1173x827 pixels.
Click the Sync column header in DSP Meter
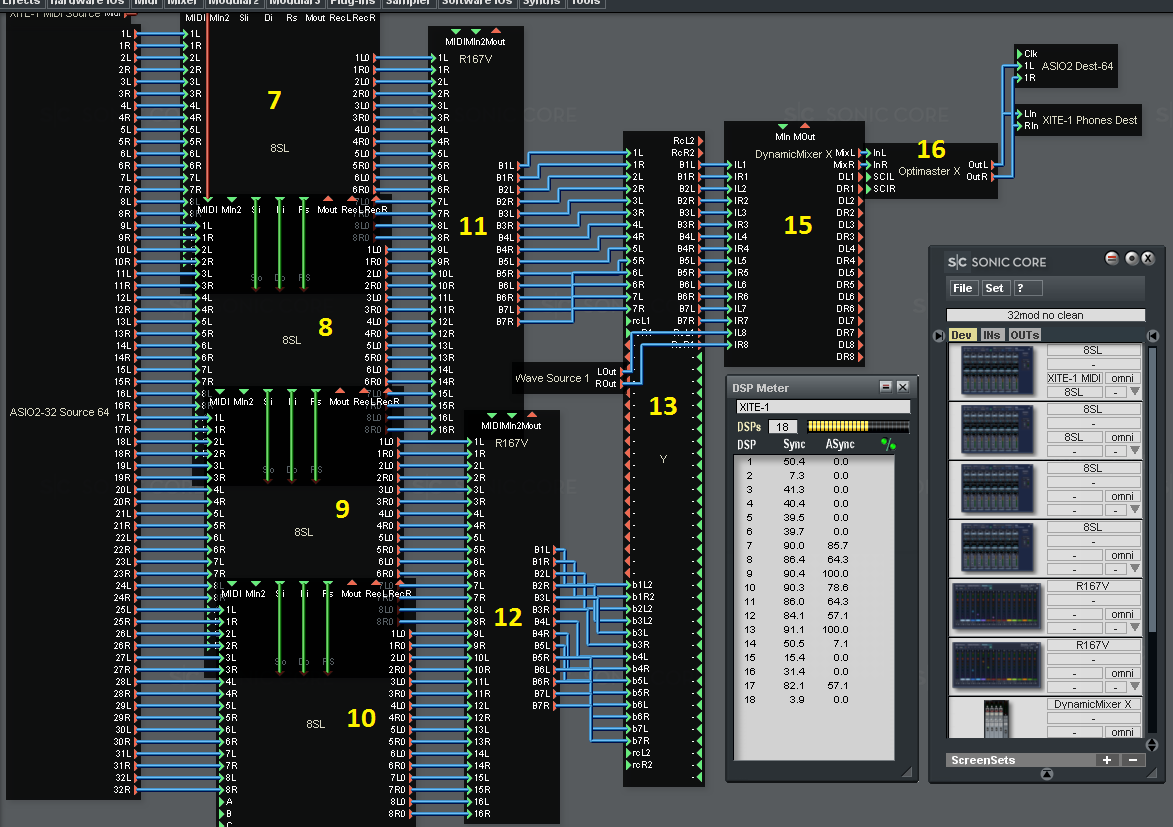coord(794,445)
